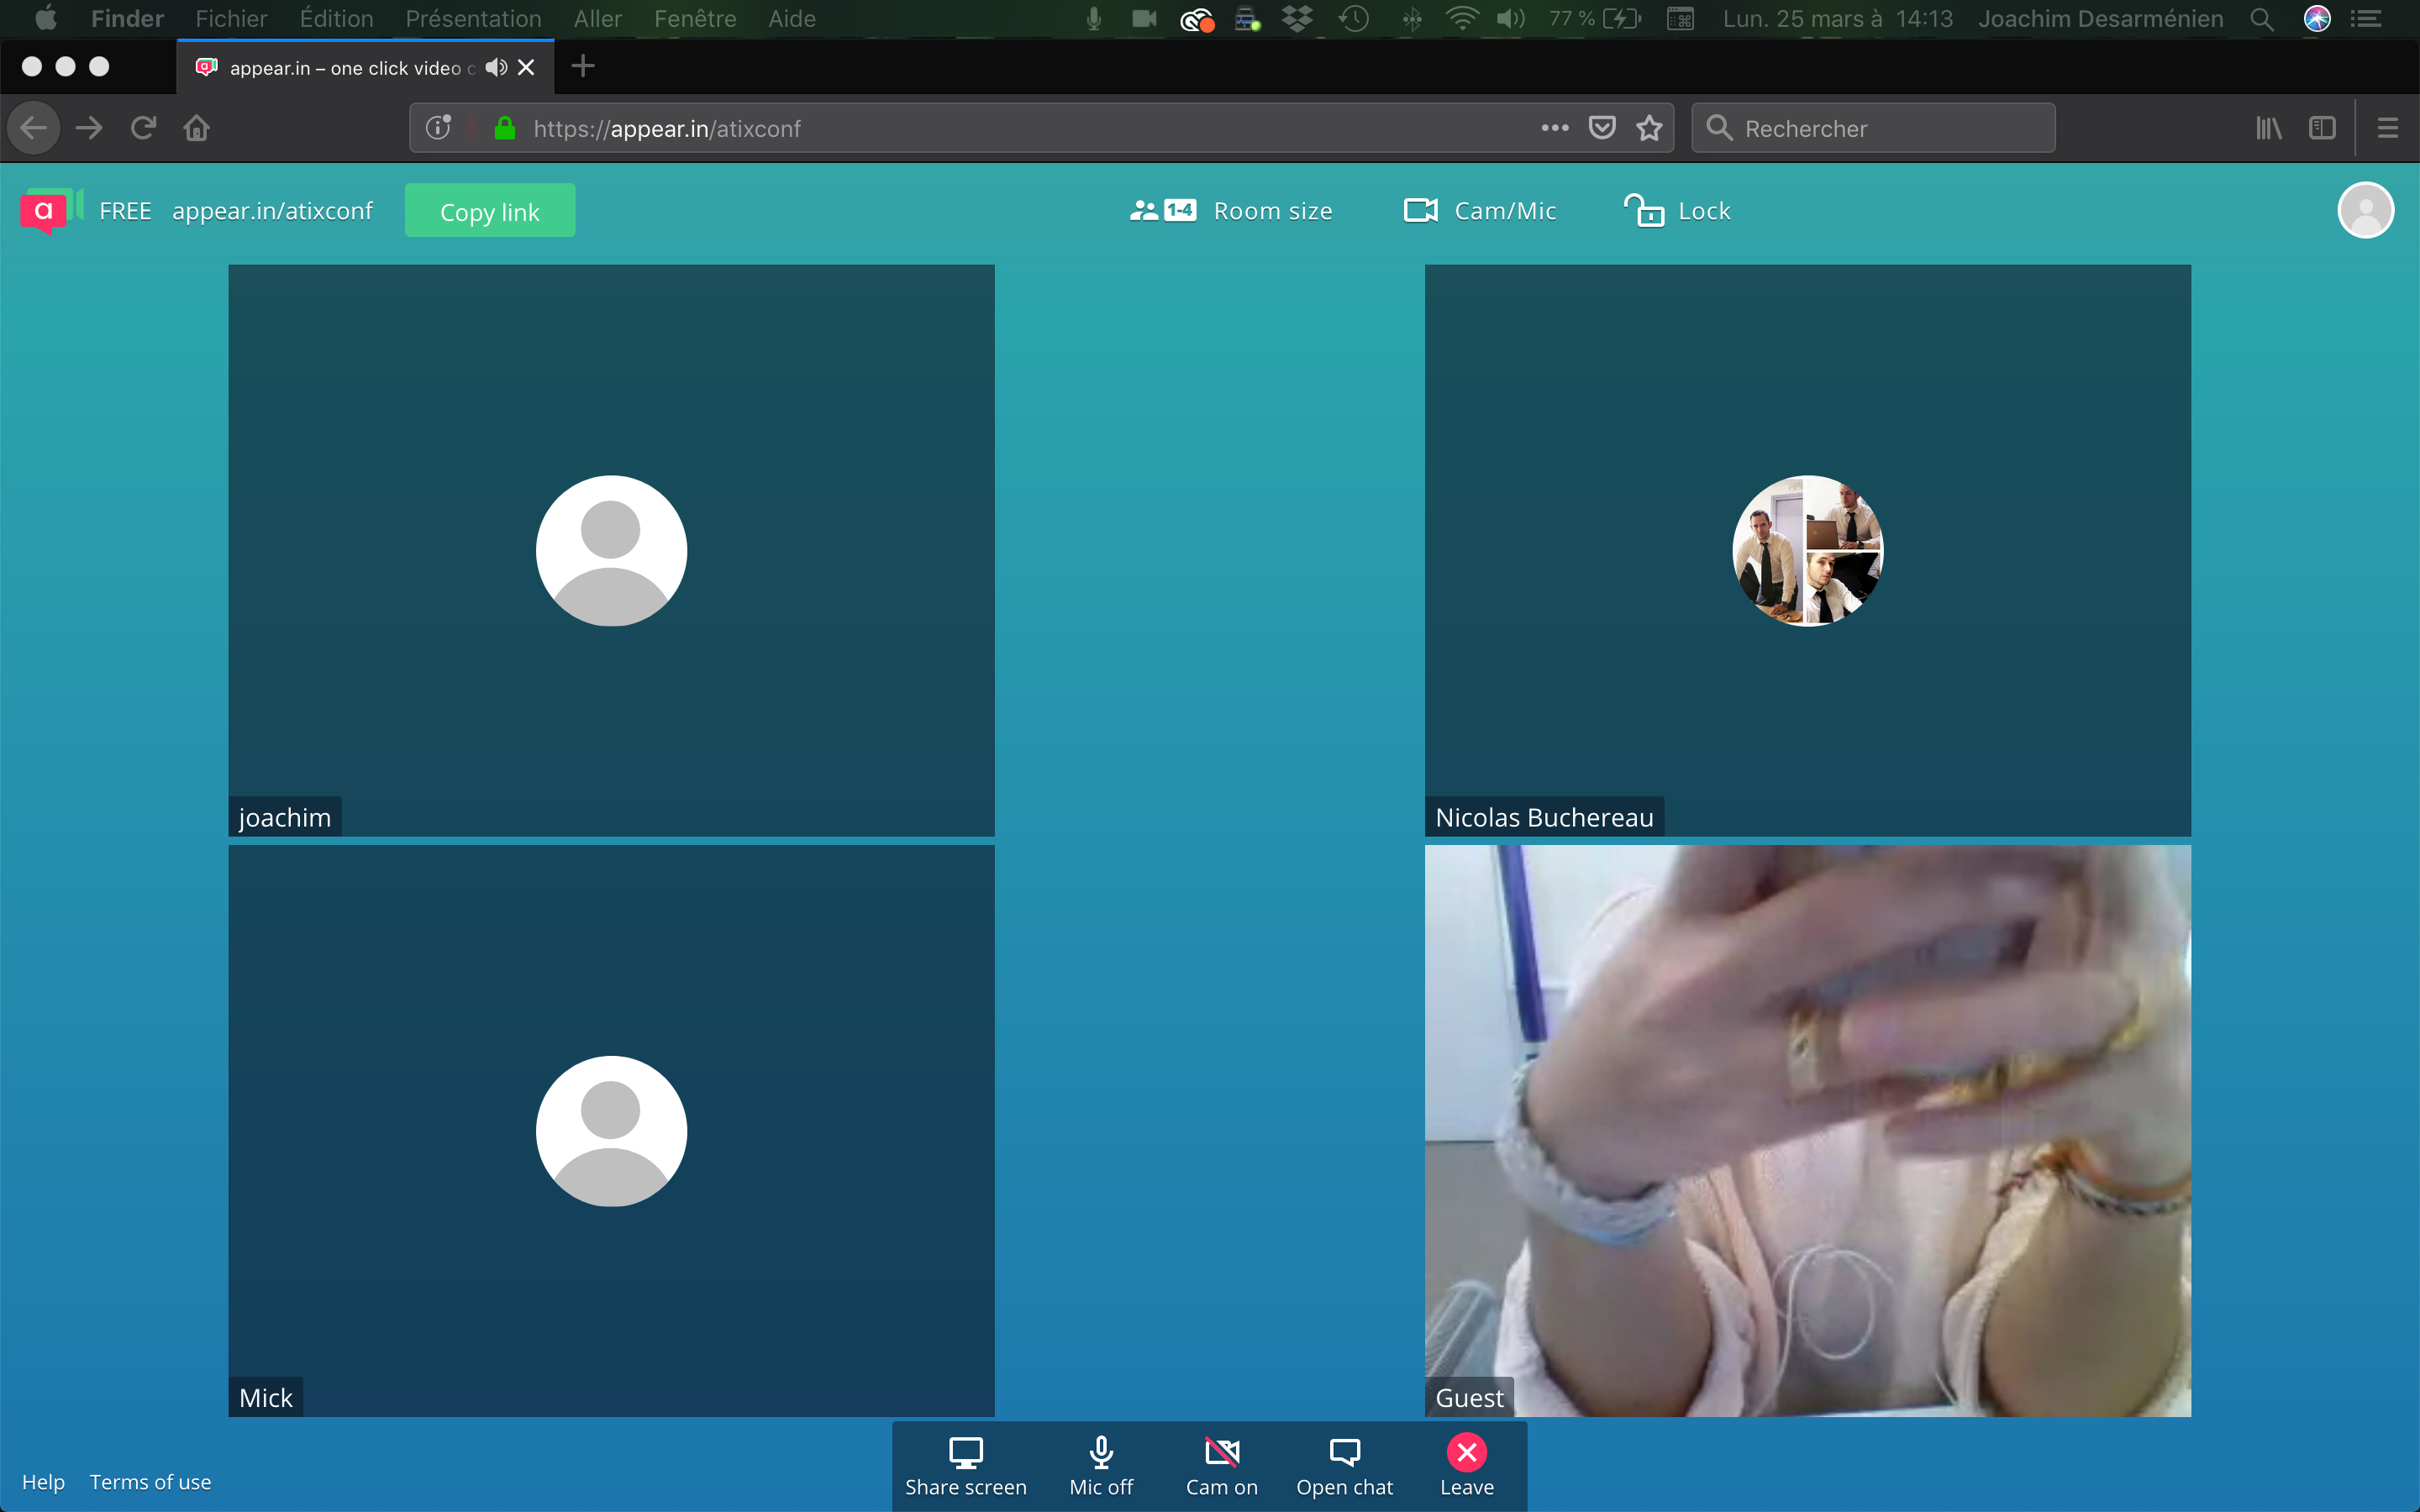The height and width of the screenshot is (1512, 2420).
Task: Click the browser forward arrow
Action: (x=89, y=128)
